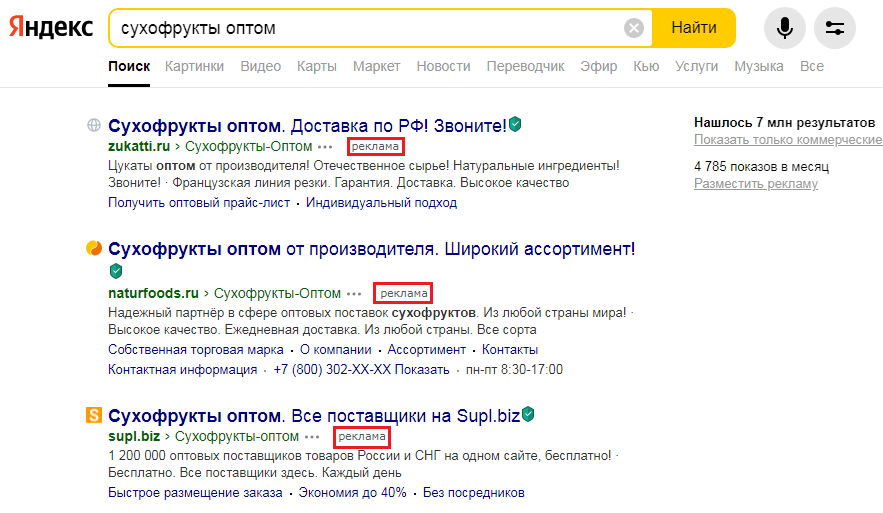
Task: Open Собственная торговая марка link
Action: [196, 350]
